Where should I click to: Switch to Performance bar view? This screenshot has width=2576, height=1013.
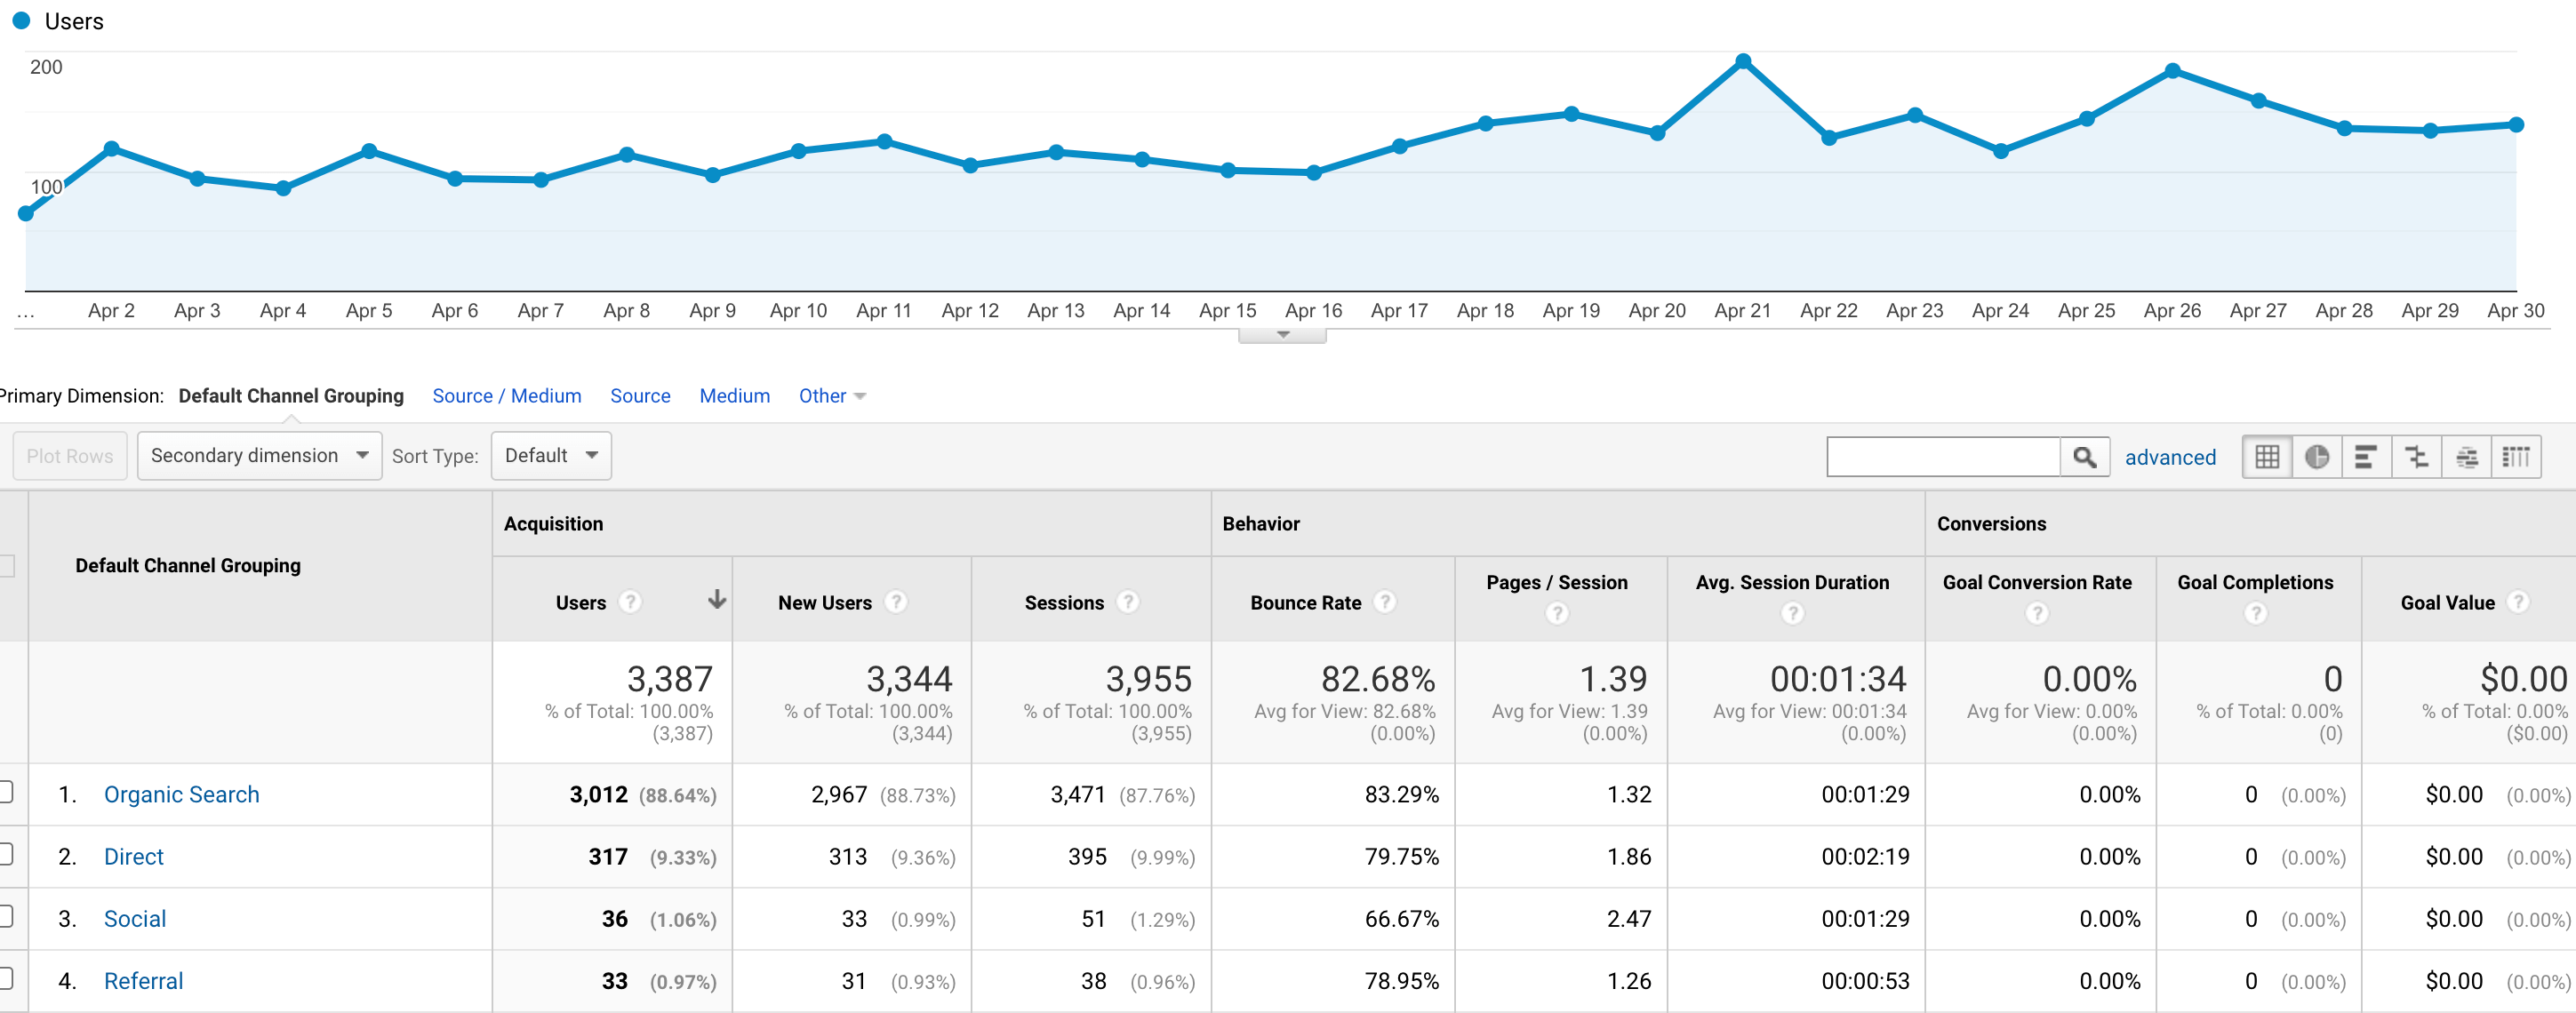coord(2366,457)
